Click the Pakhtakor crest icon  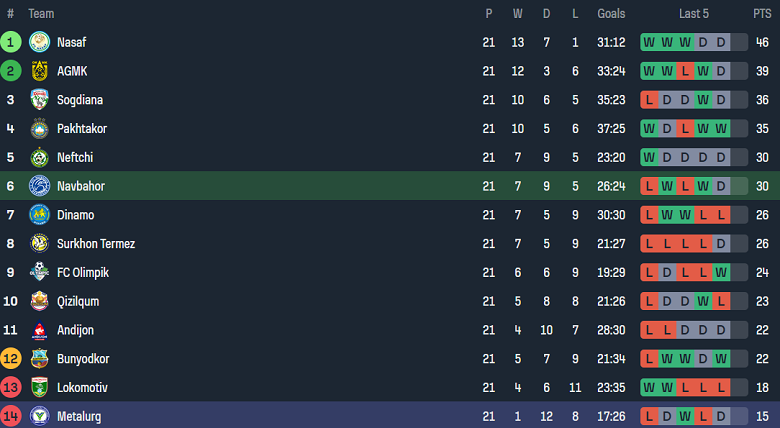39,128
